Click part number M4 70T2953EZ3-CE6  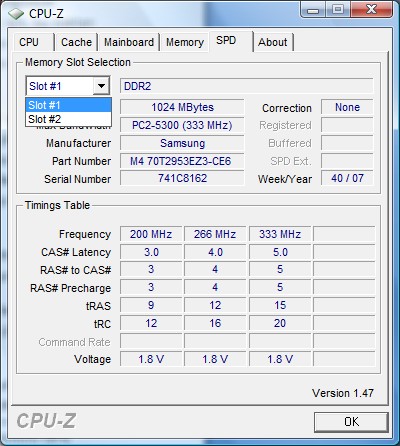pyautogui.click(x=182, y=161)
